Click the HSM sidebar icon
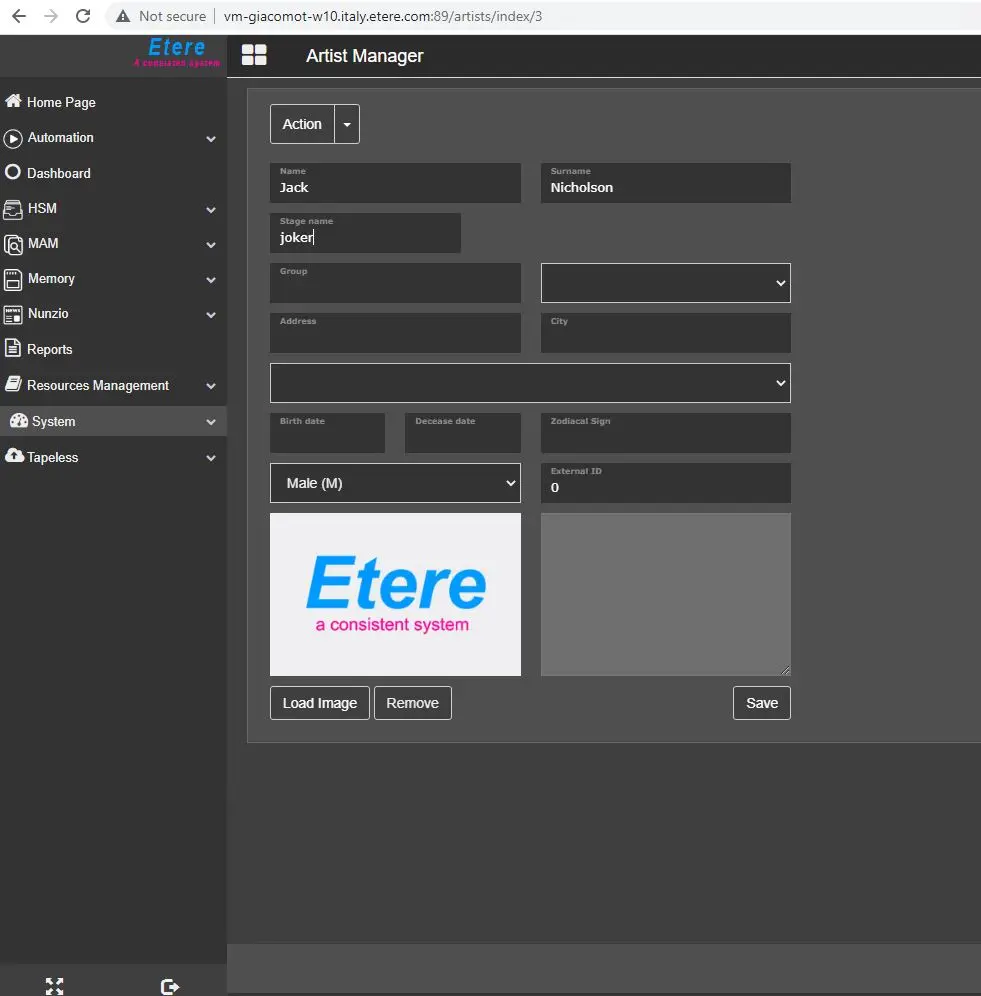 coord(13,209)
